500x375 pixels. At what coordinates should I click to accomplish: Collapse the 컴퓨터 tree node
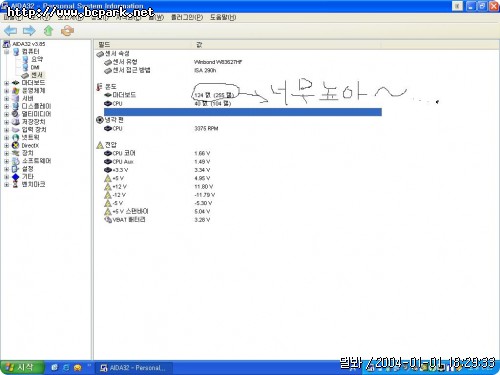tap(6, 52)
